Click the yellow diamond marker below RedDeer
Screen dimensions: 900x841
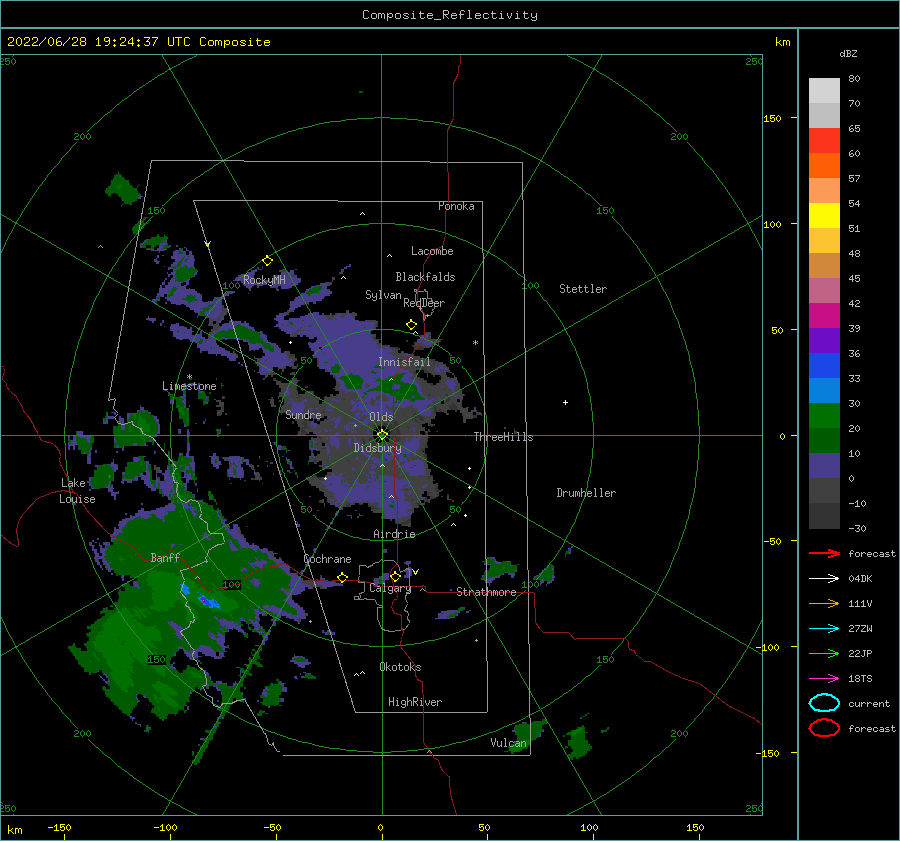pyautogui.click(x=412, y=325)
